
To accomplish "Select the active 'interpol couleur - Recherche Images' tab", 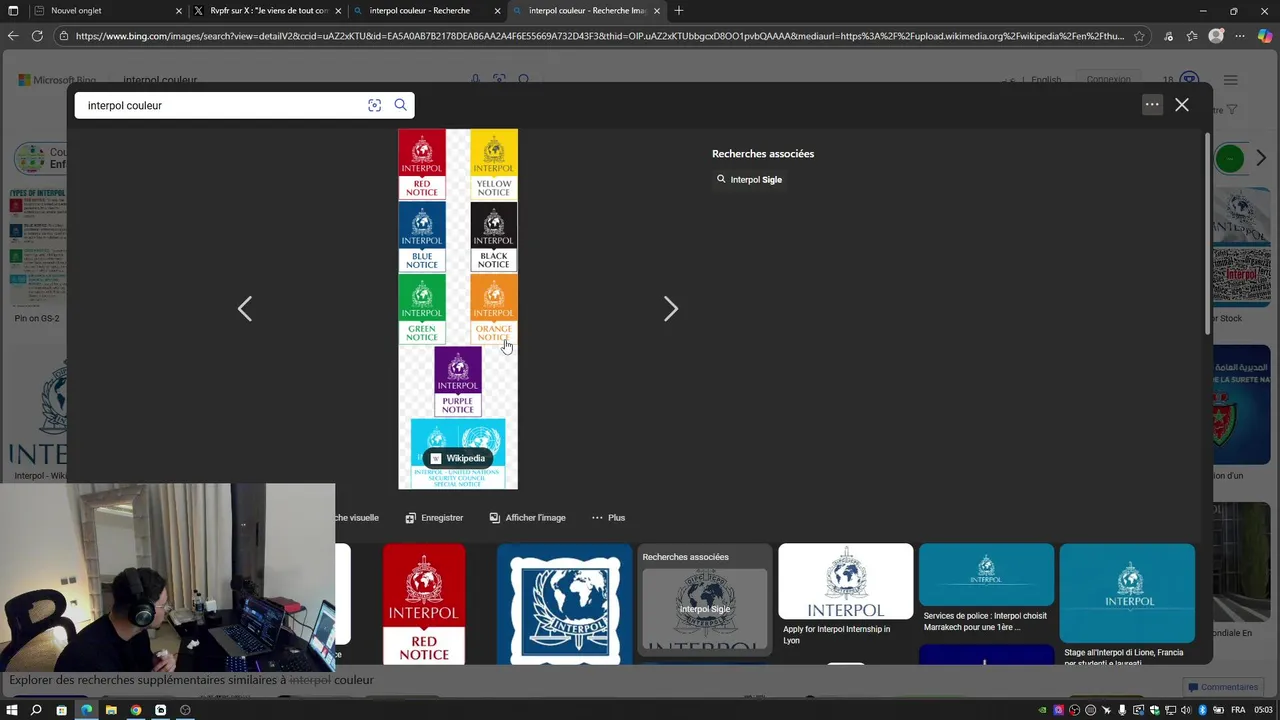I will point(585,11).
